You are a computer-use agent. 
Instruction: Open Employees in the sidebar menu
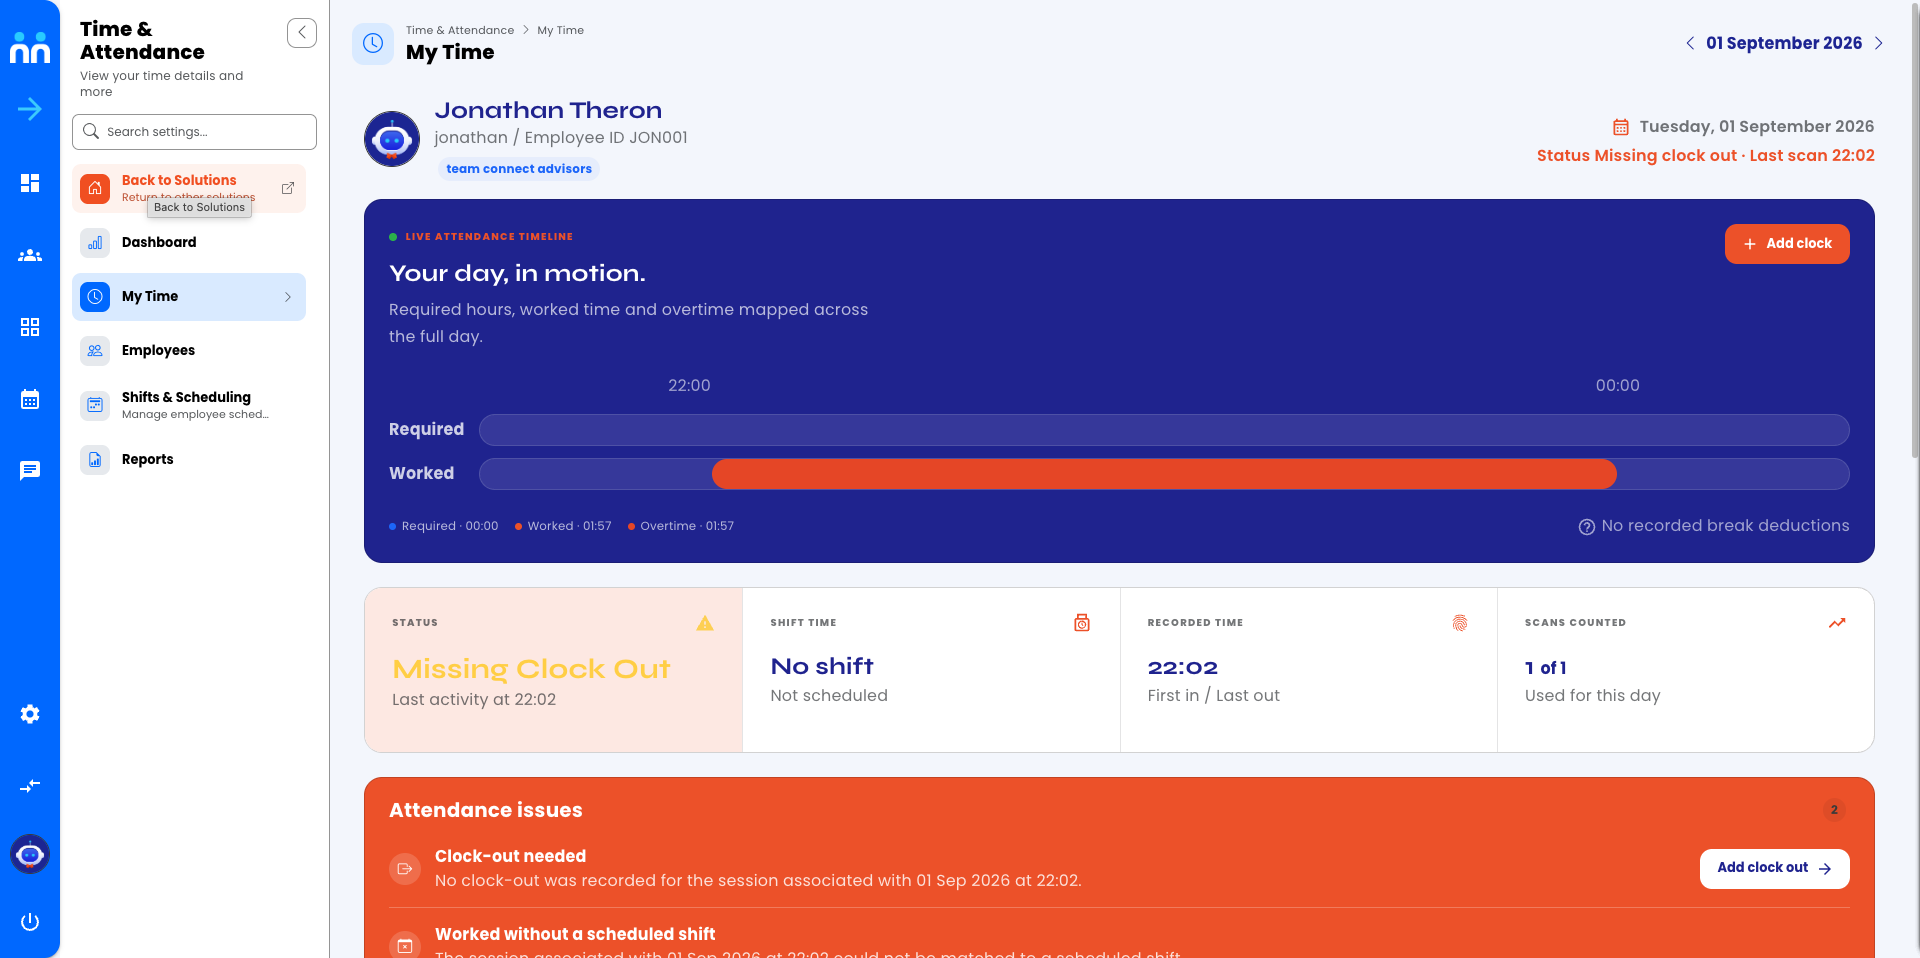[189, 351]
